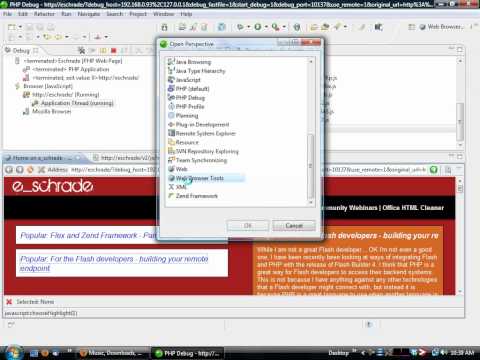Screen dimensions: 480x360
Task: Open the External Tools dropdown arrow
Action: 284,27
